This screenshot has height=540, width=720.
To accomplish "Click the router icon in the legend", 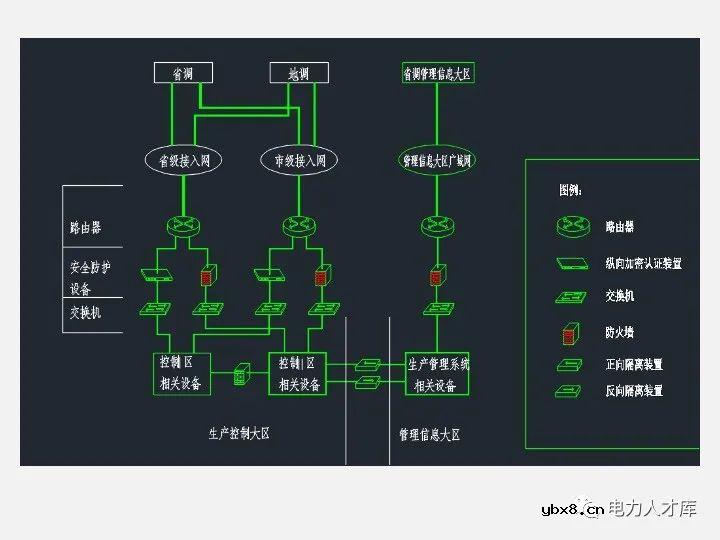I will pyautogui.click(x=570, y=228).
